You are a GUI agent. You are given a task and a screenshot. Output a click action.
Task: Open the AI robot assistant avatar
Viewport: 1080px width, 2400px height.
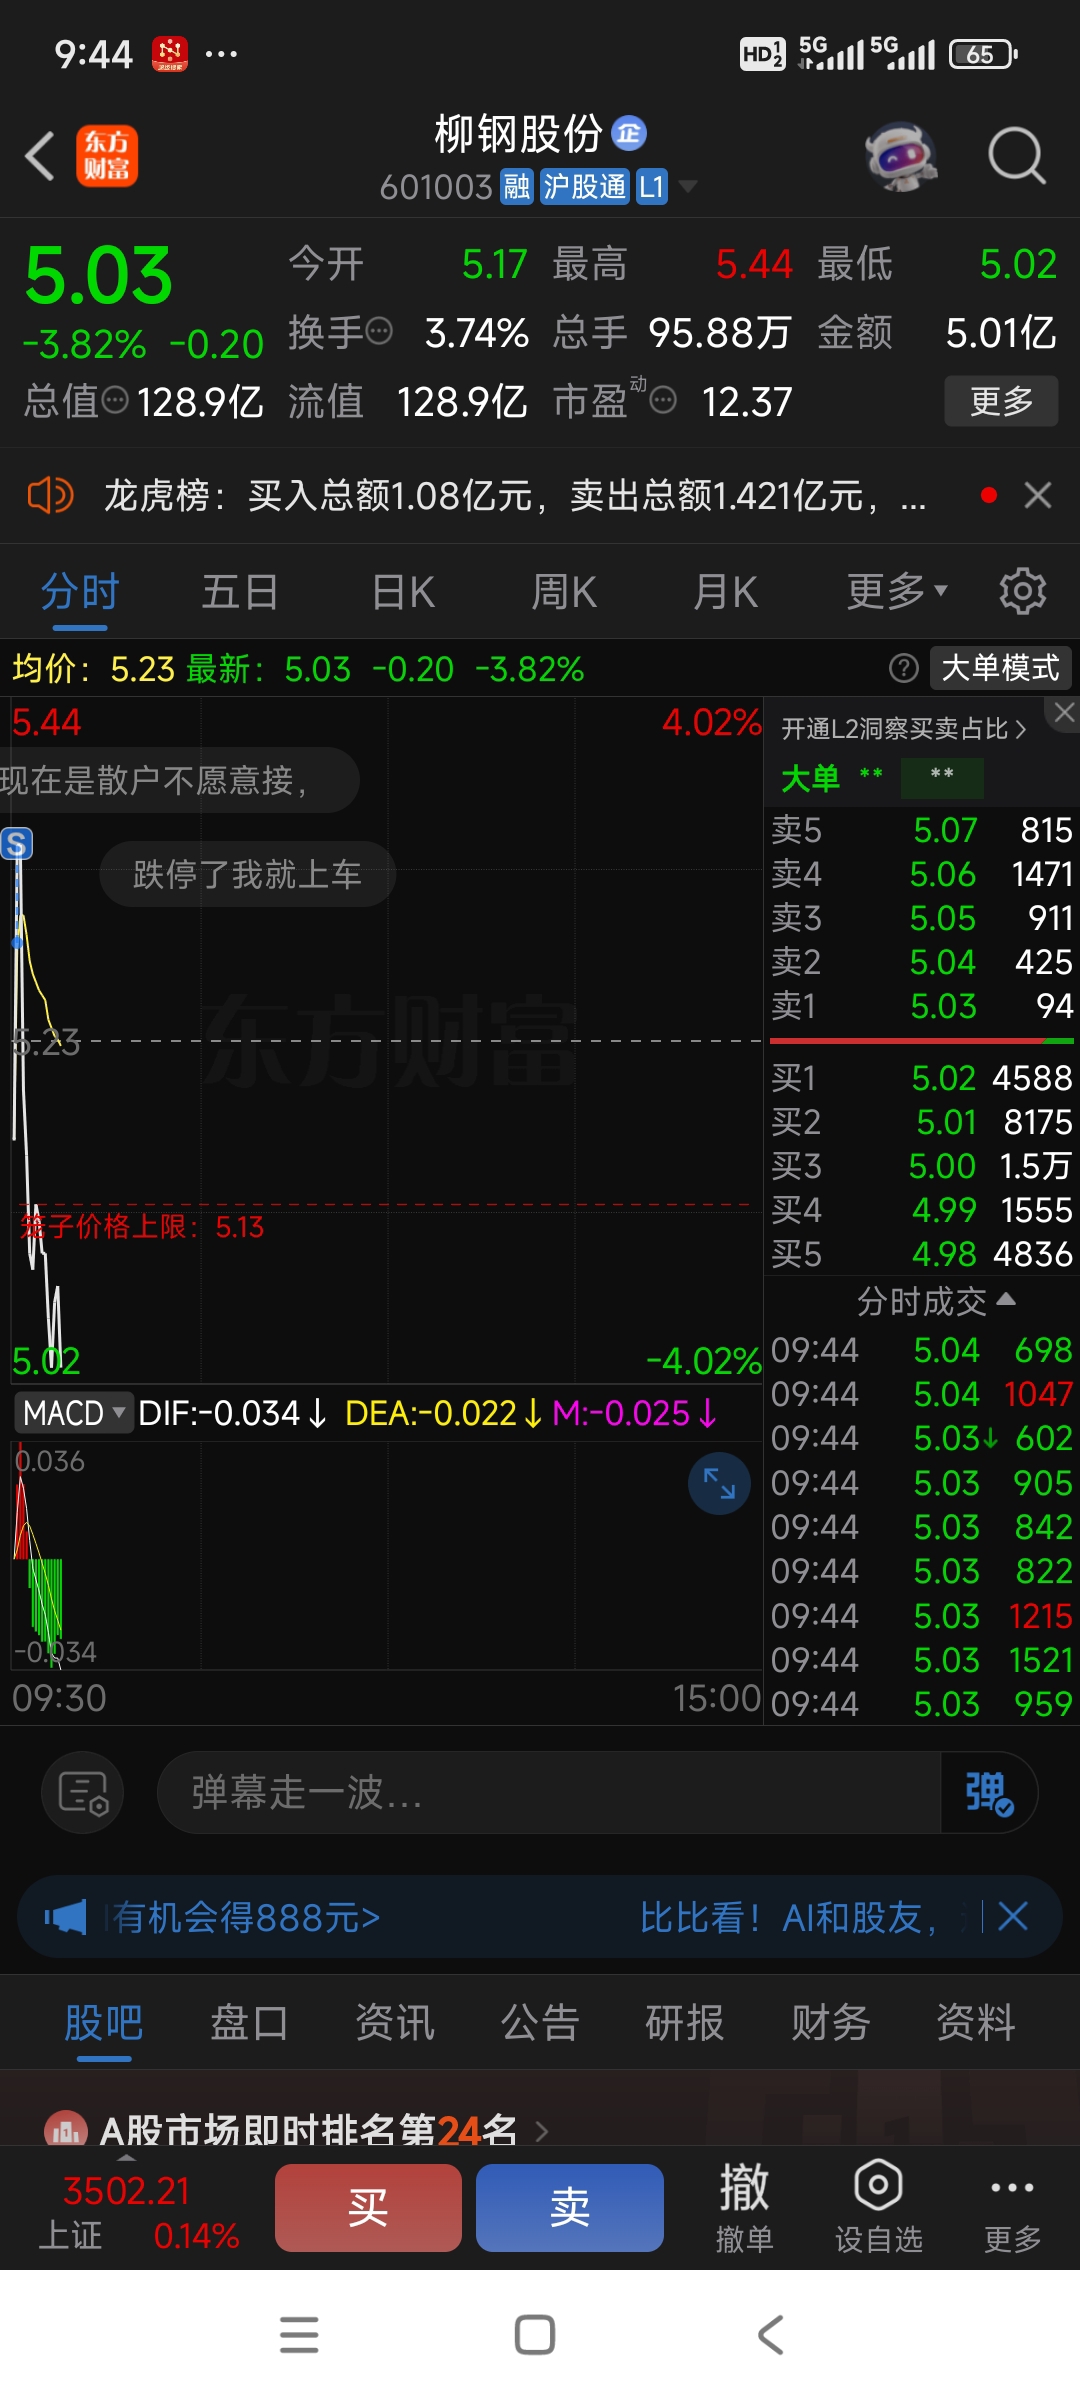901,157
